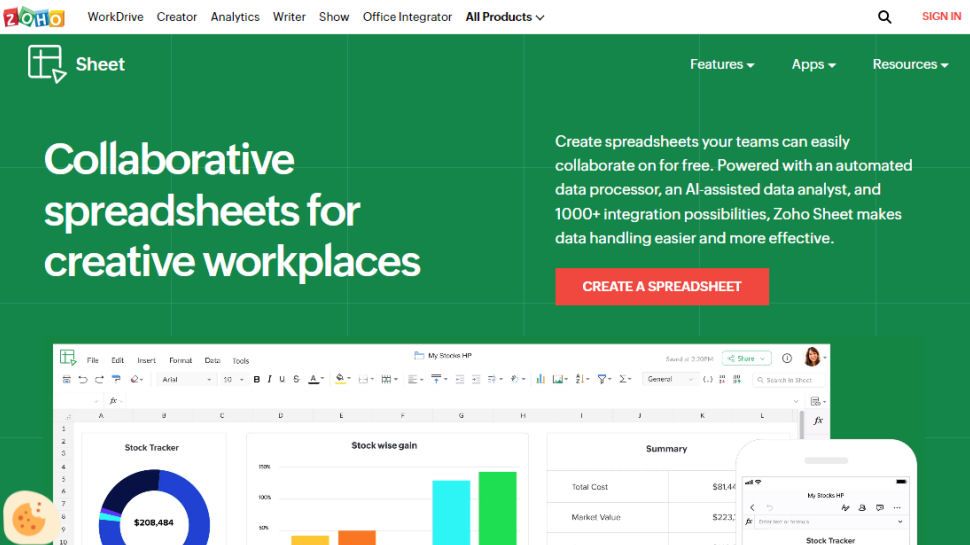Toggle underline formatting
Viewport: 970px width, 545px height.
pos(282,379)
